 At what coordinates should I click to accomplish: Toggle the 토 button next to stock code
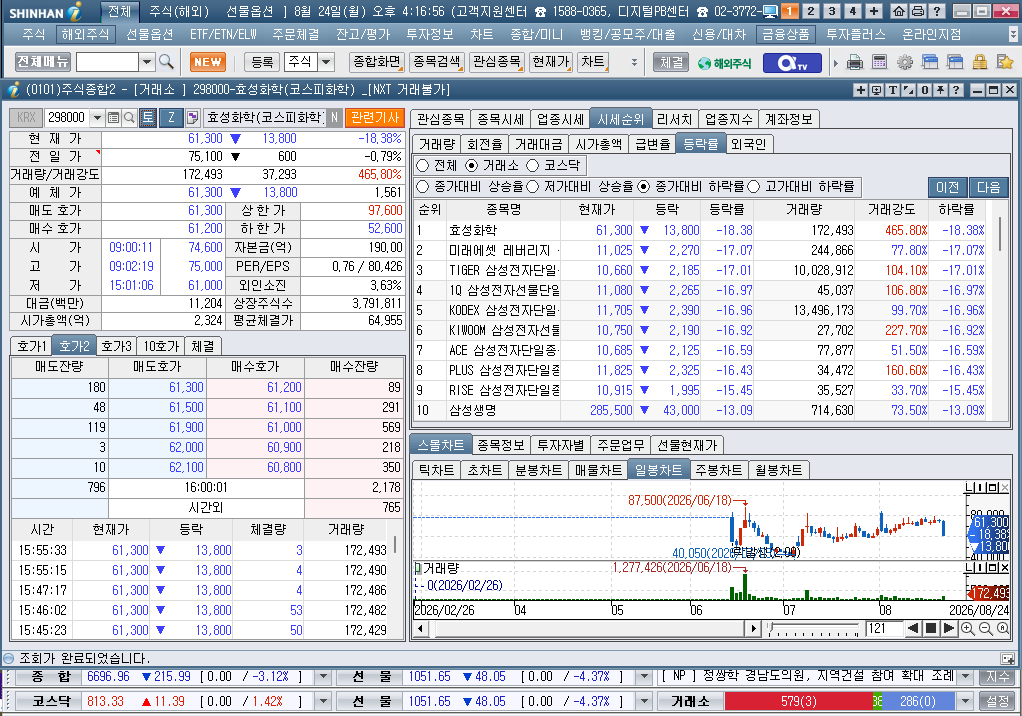[148, 117]
